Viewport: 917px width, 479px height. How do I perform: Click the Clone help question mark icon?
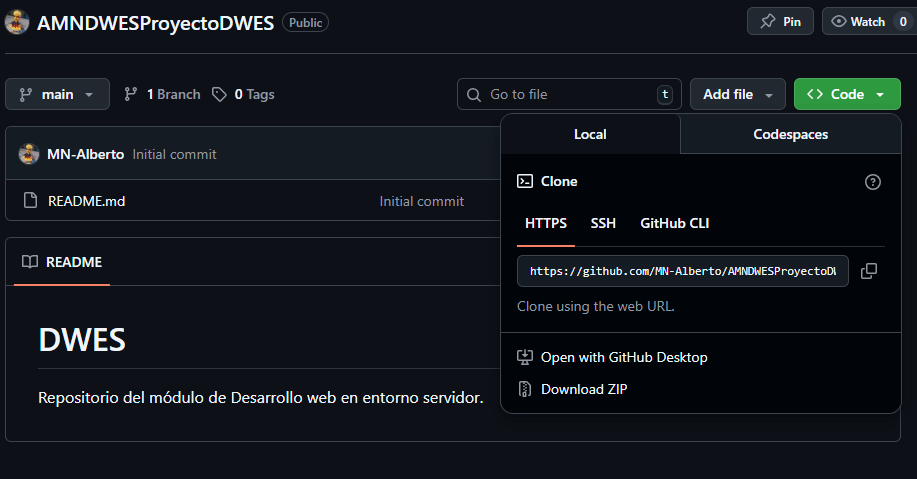[872, 181]
